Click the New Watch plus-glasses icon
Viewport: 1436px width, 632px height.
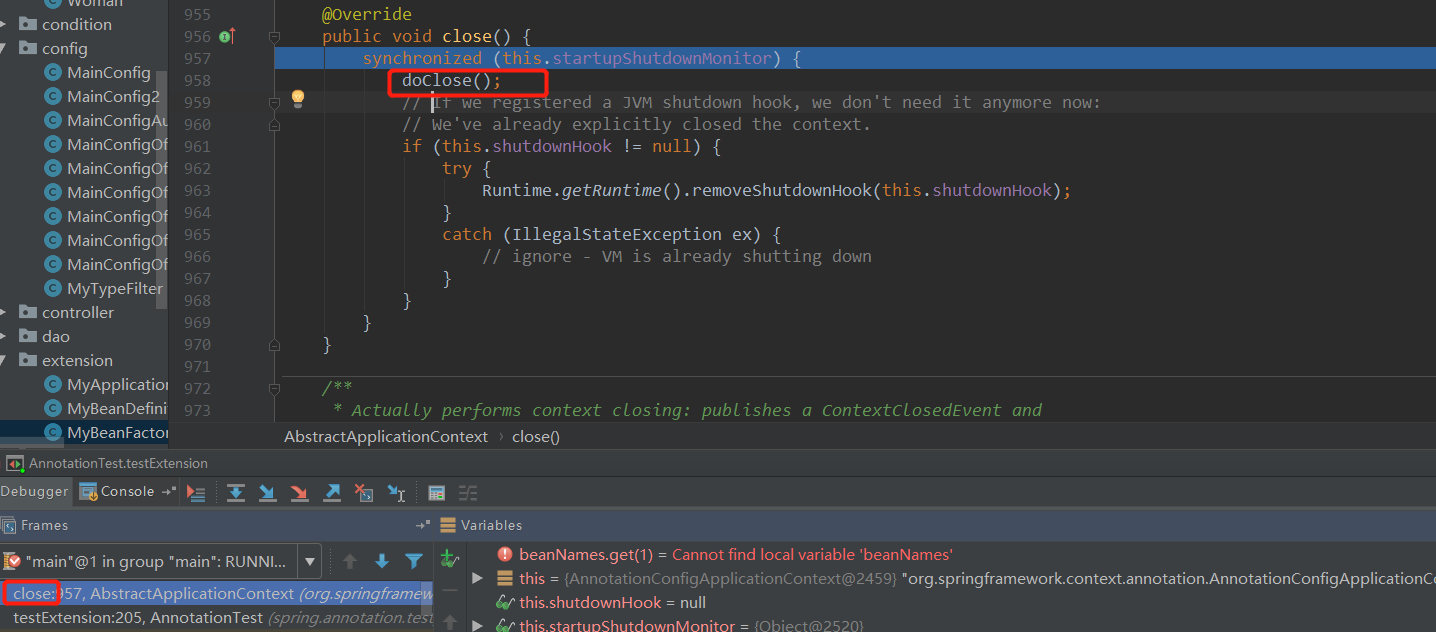click(450, 559)
